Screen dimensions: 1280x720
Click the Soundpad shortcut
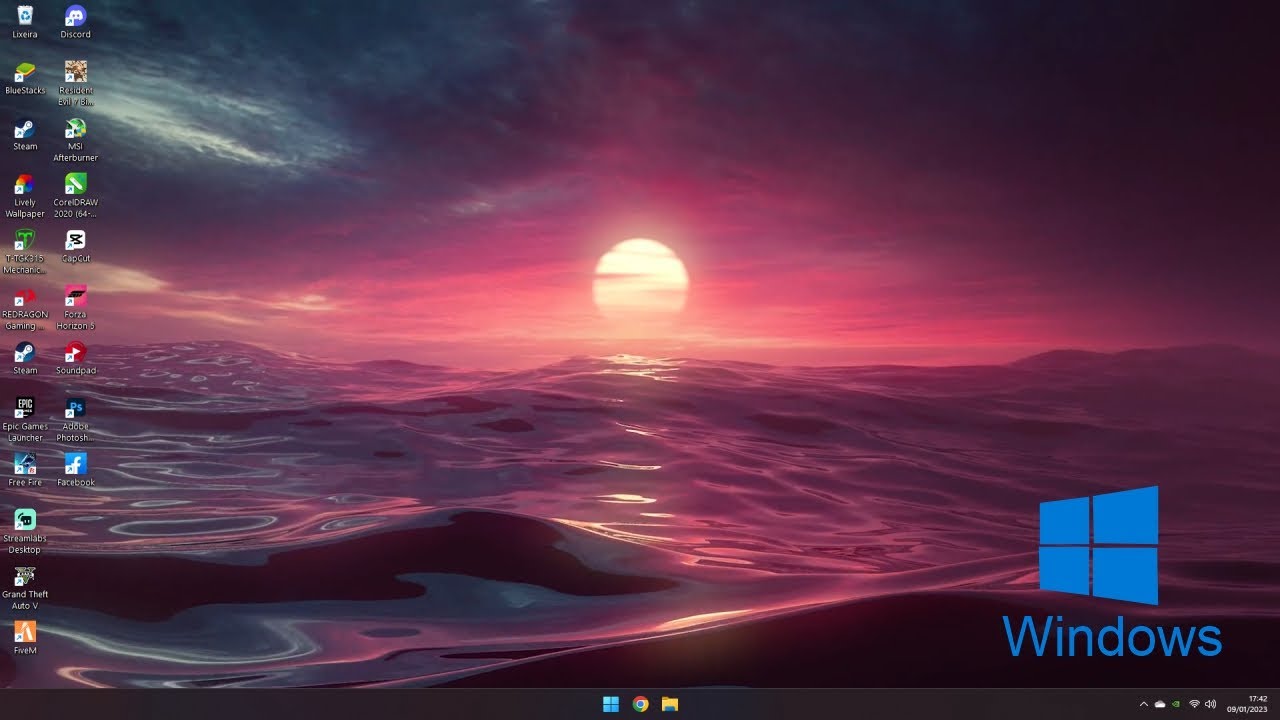[75, 357]
